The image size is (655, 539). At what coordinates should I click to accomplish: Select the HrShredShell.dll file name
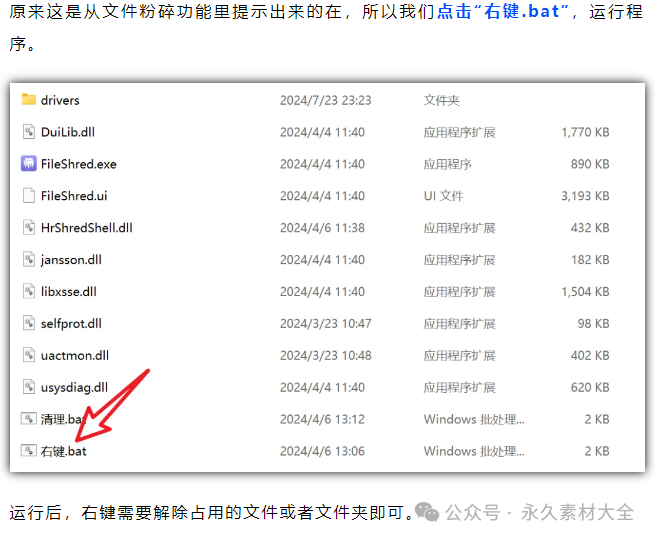point(86,228)
